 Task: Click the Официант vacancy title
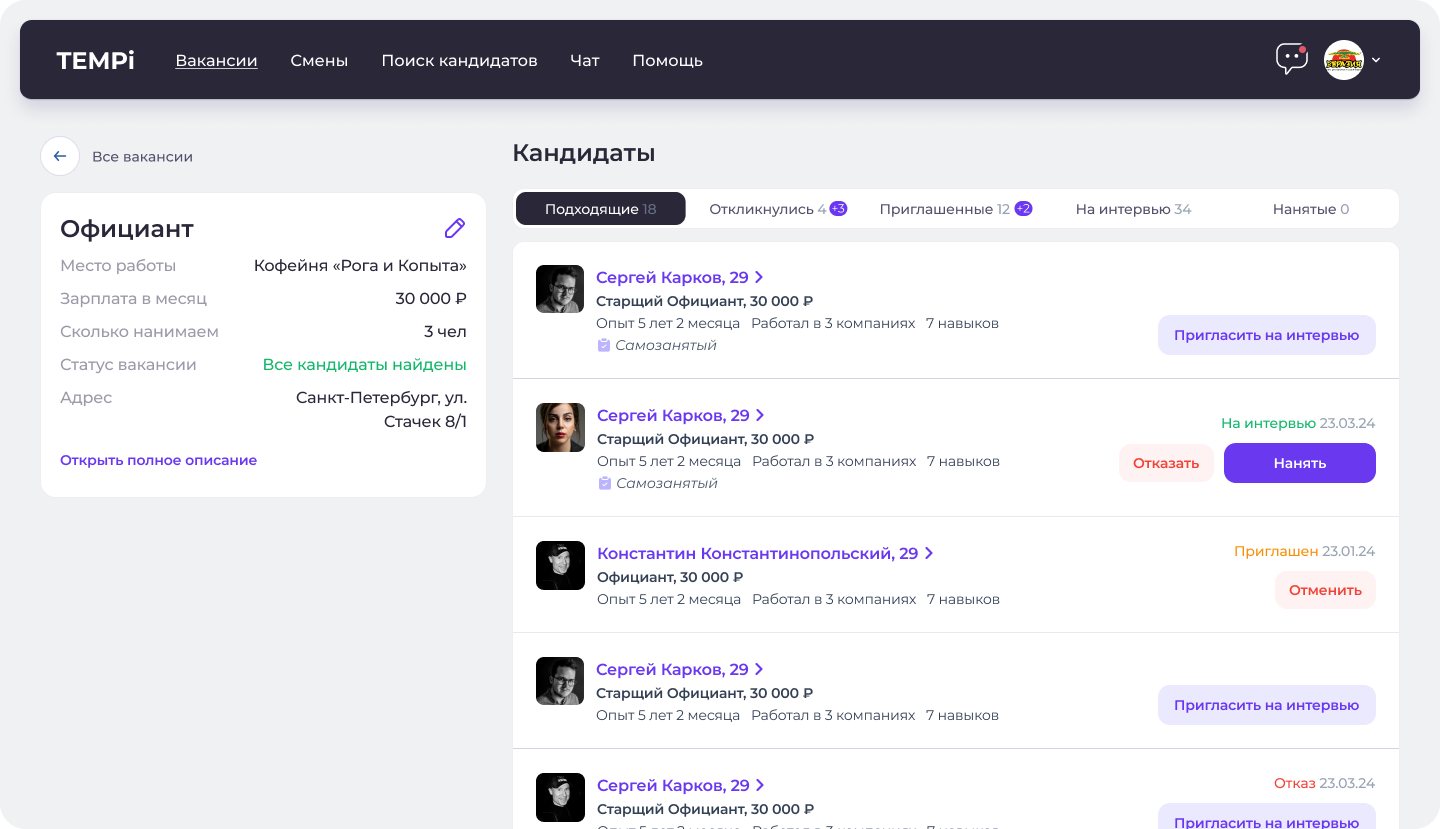[127, 229]
